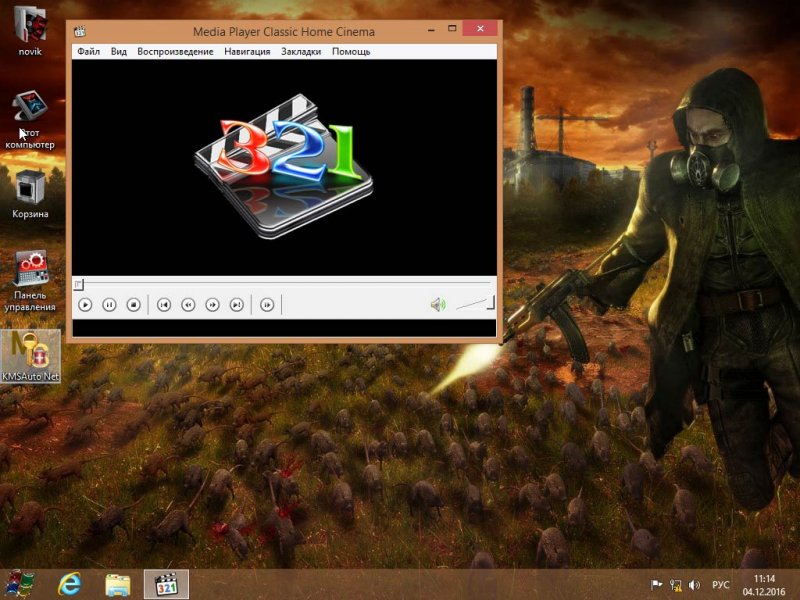Click the frame step button
800x600 pixels.
(267, 305)
